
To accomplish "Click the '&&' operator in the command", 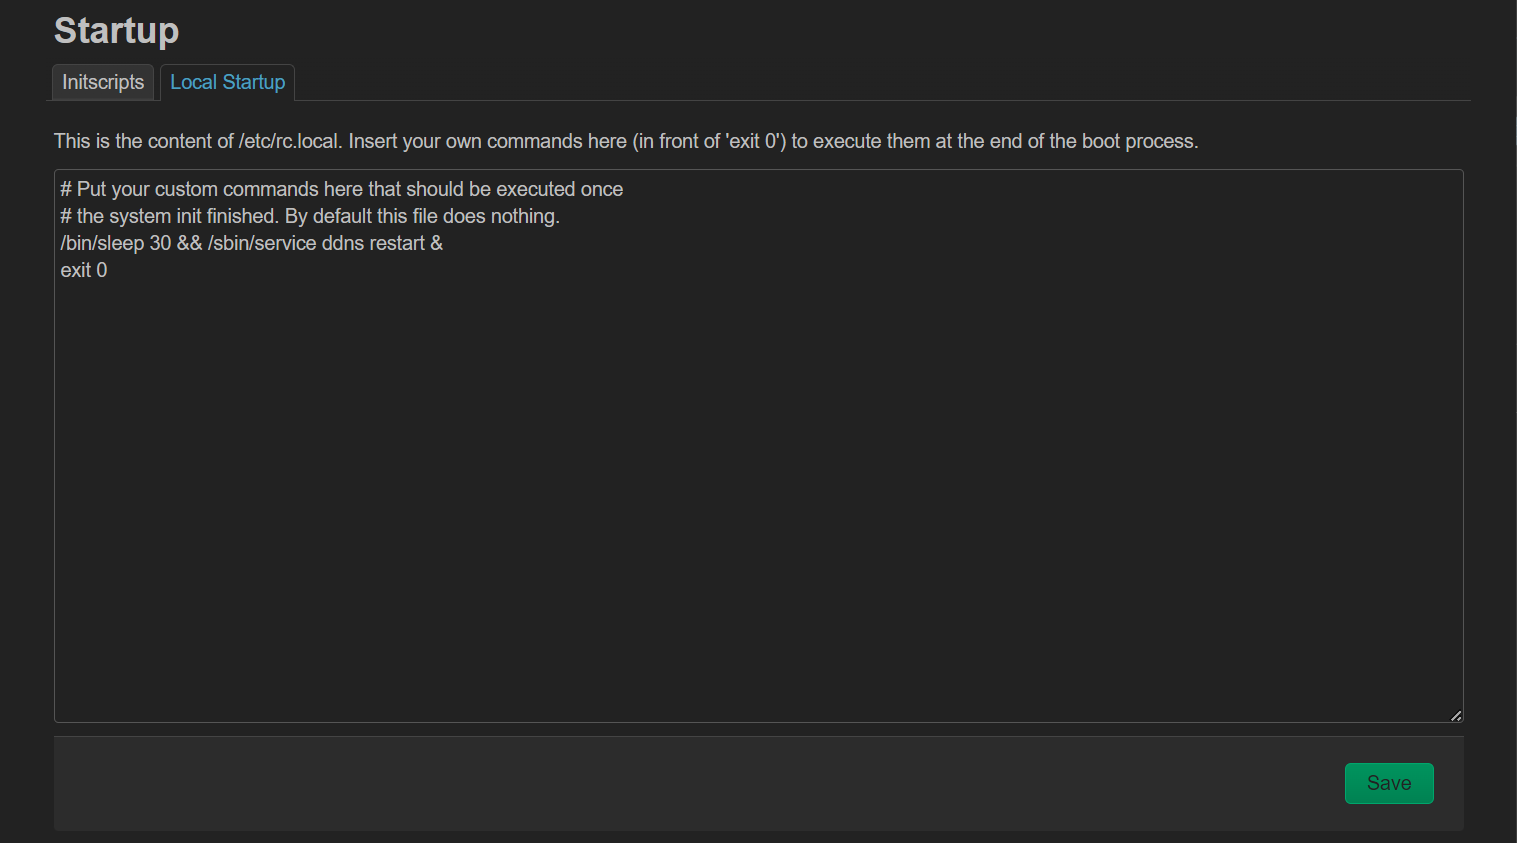I will tap(189, 243).
